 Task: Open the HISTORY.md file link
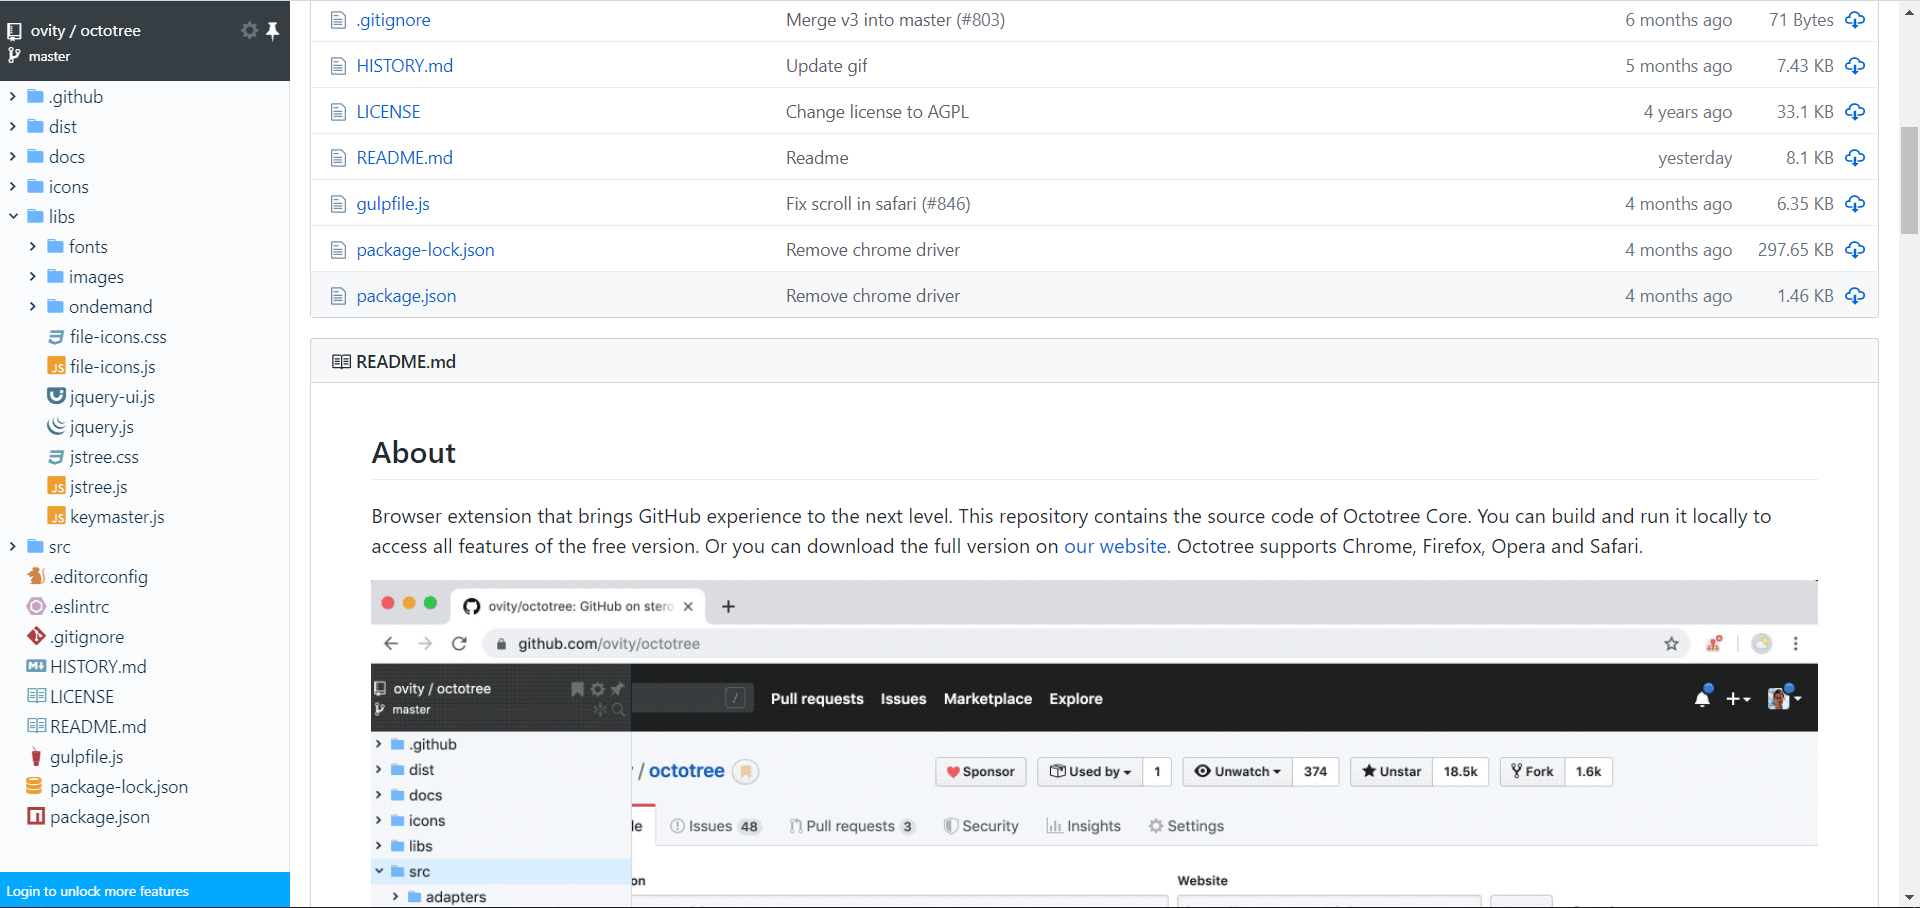(404, 66)
